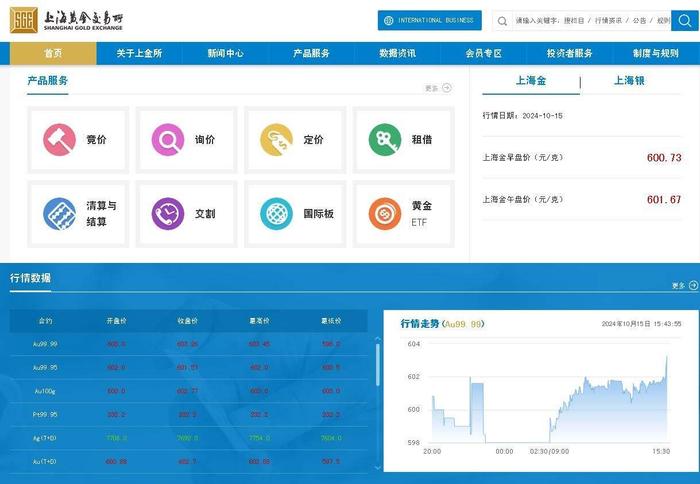Open the 关于上金所 menu

139,54
